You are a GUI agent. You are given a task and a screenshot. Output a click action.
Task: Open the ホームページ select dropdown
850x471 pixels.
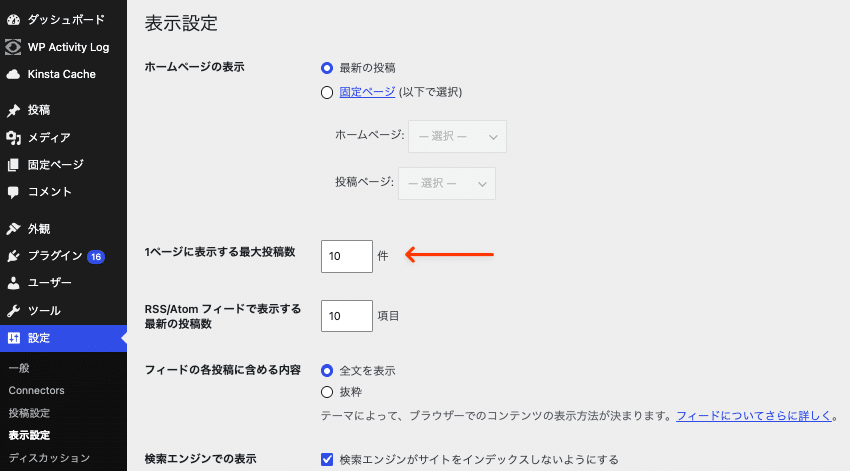pyautogui.click(x=458, y=137)
